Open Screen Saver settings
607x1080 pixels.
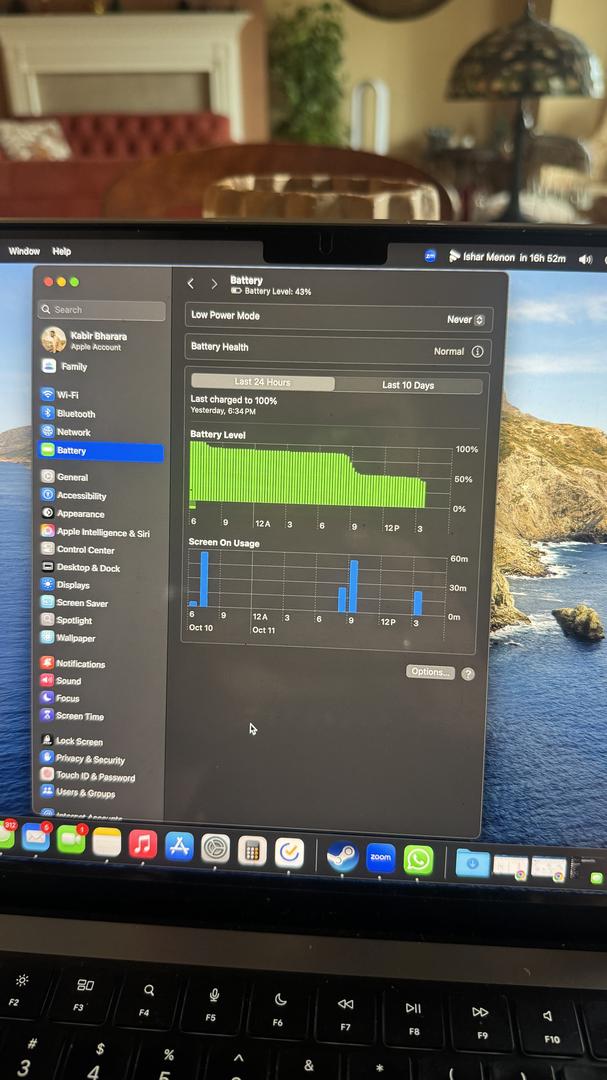click(x=82, y=603)
